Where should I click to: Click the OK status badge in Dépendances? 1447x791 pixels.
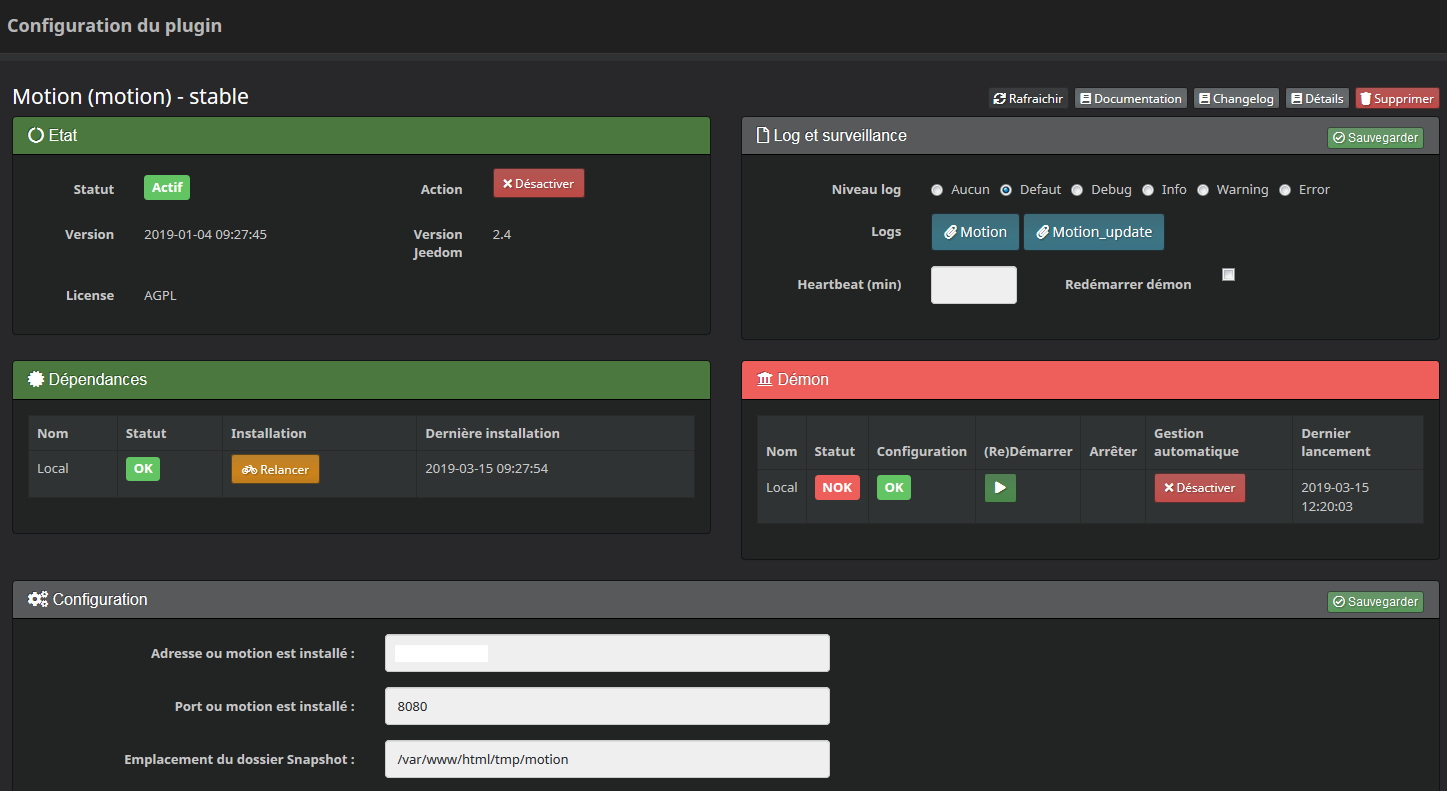(143, 468)
